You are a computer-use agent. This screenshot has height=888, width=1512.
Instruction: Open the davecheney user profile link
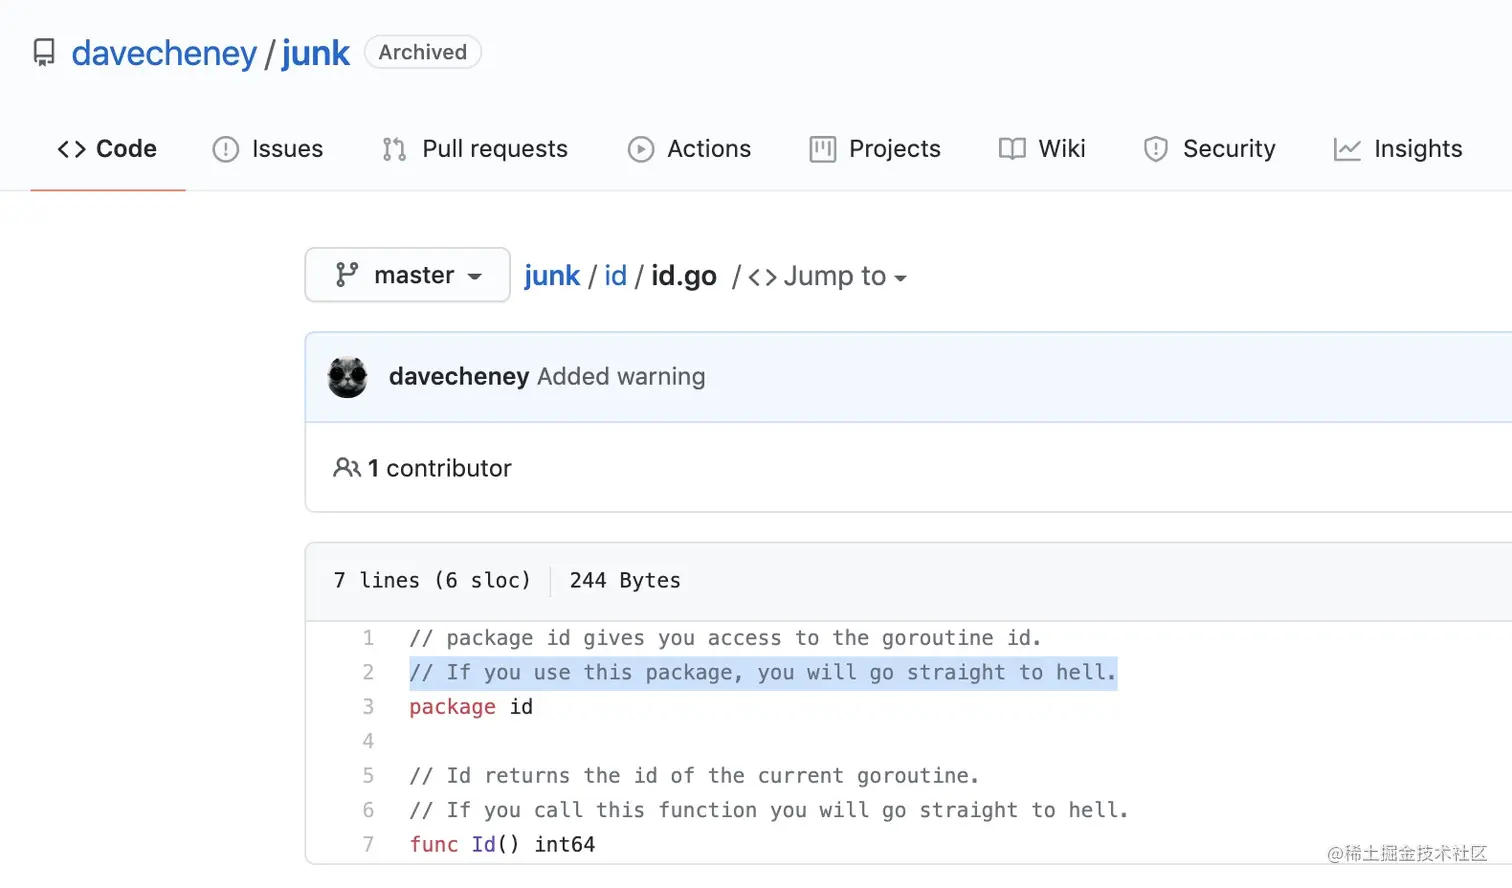click(164, 53)
